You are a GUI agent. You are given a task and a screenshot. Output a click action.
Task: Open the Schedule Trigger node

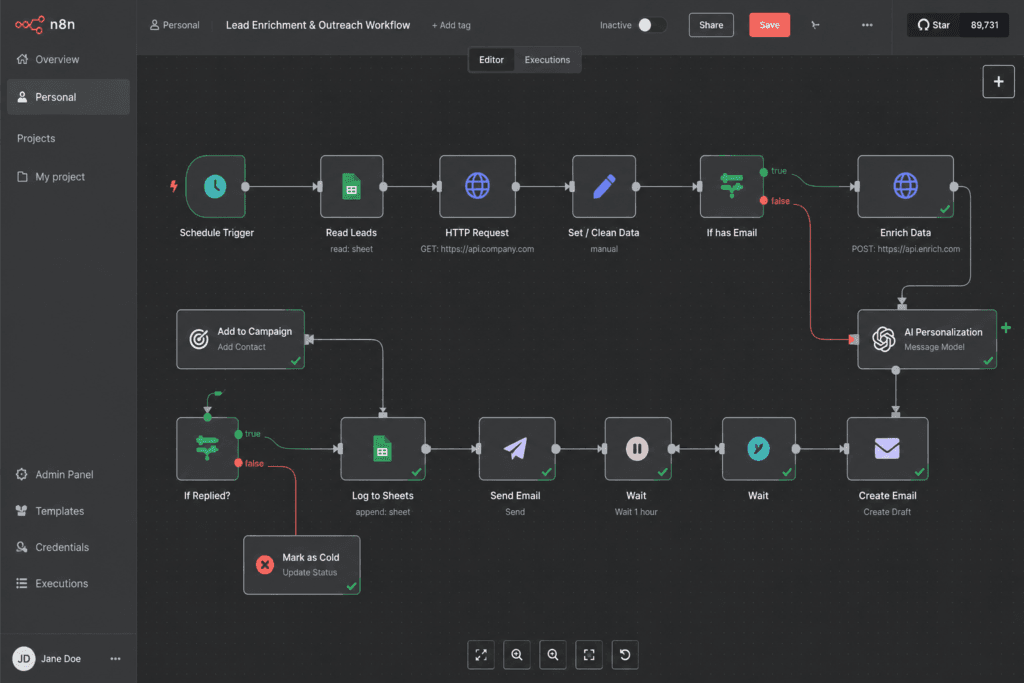pos(216,187)
